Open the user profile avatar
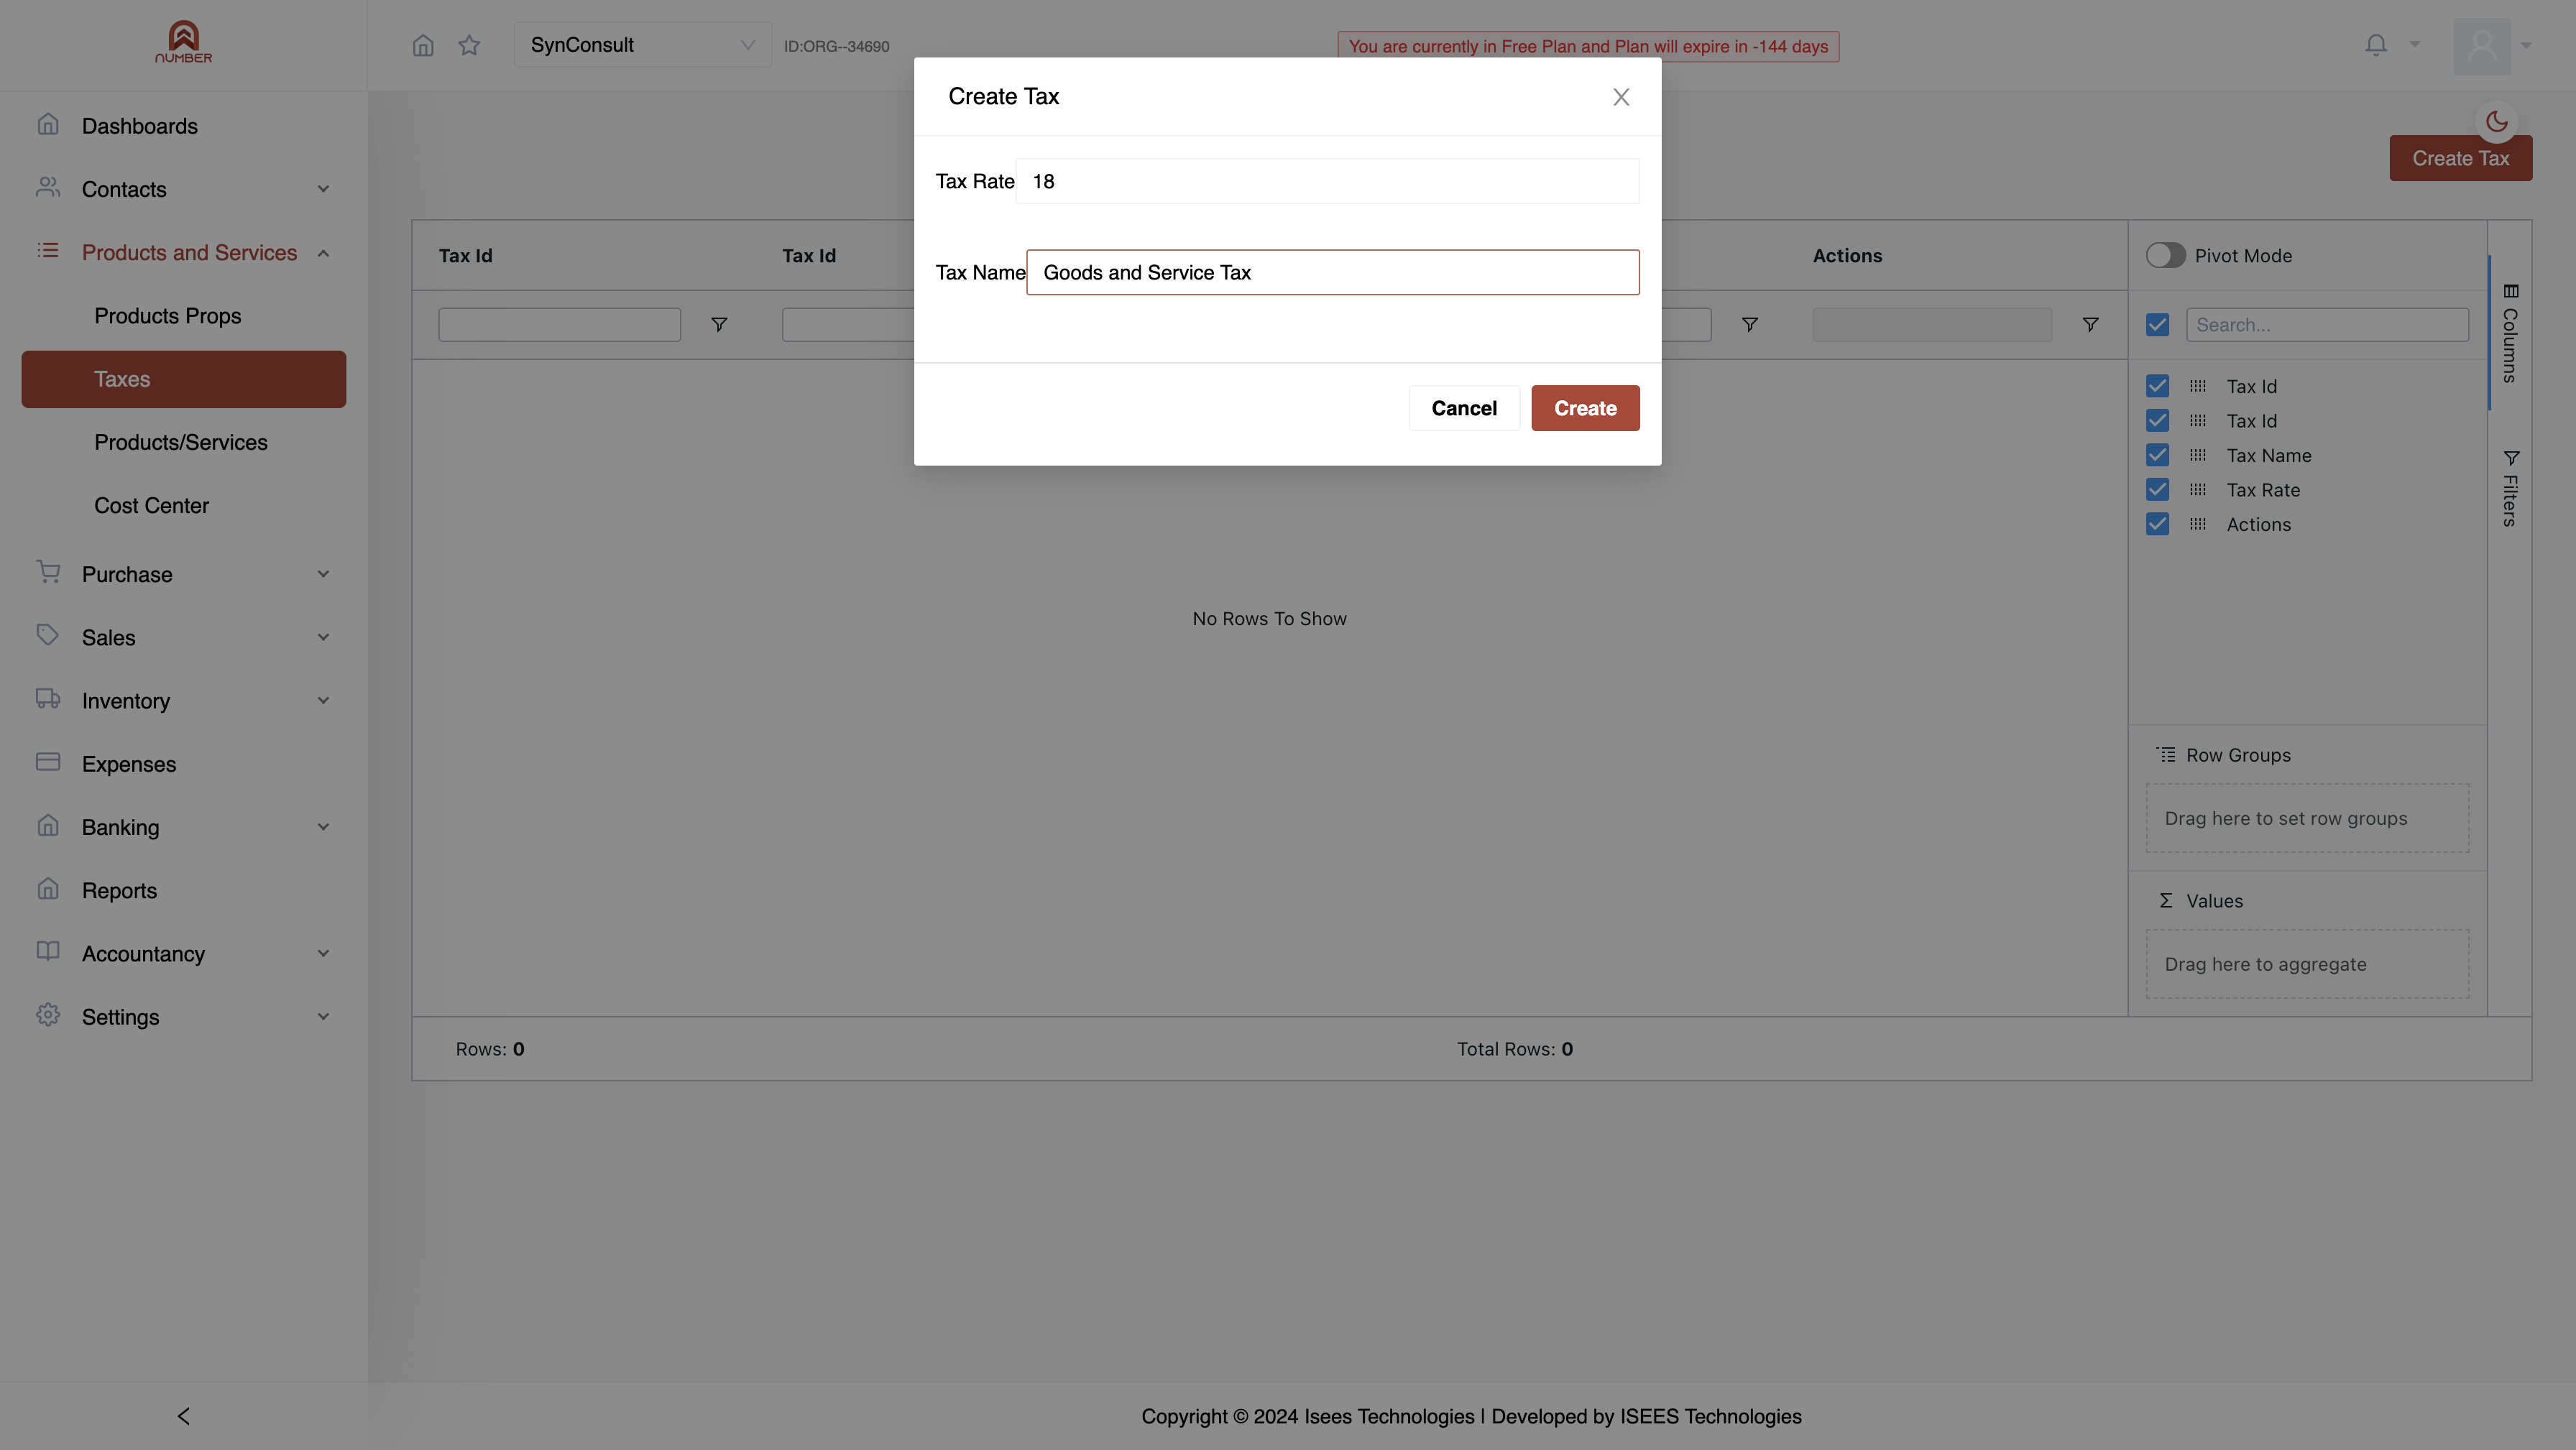The image size is (2576, 1450). tap(2482, 45)
